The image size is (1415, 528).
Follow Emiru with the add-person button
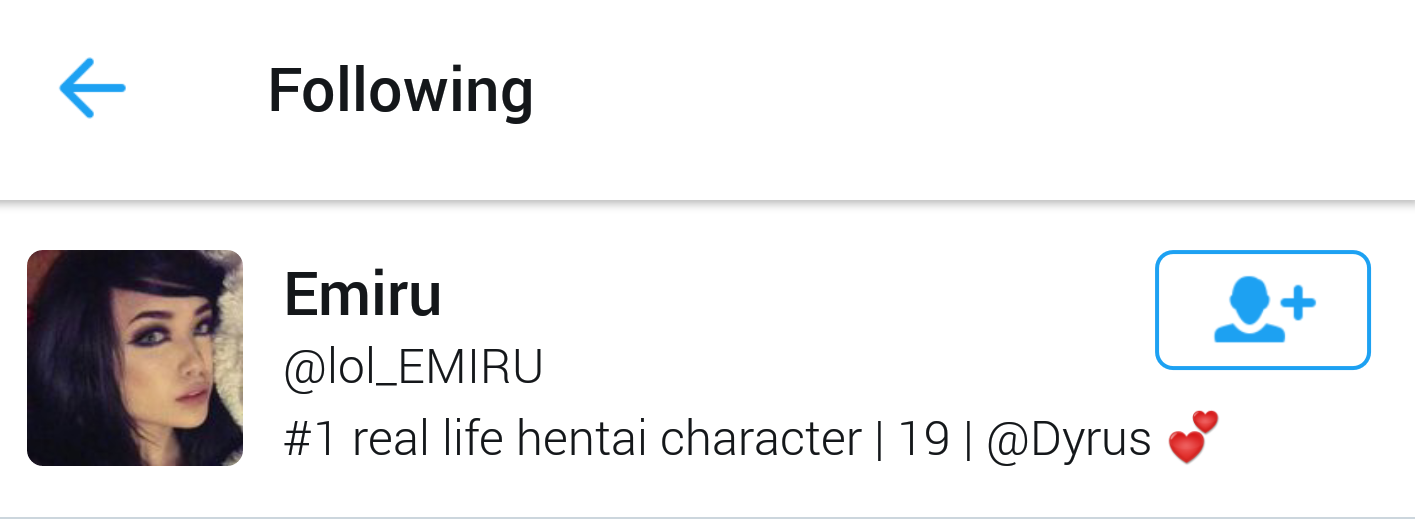[1262, 310]
